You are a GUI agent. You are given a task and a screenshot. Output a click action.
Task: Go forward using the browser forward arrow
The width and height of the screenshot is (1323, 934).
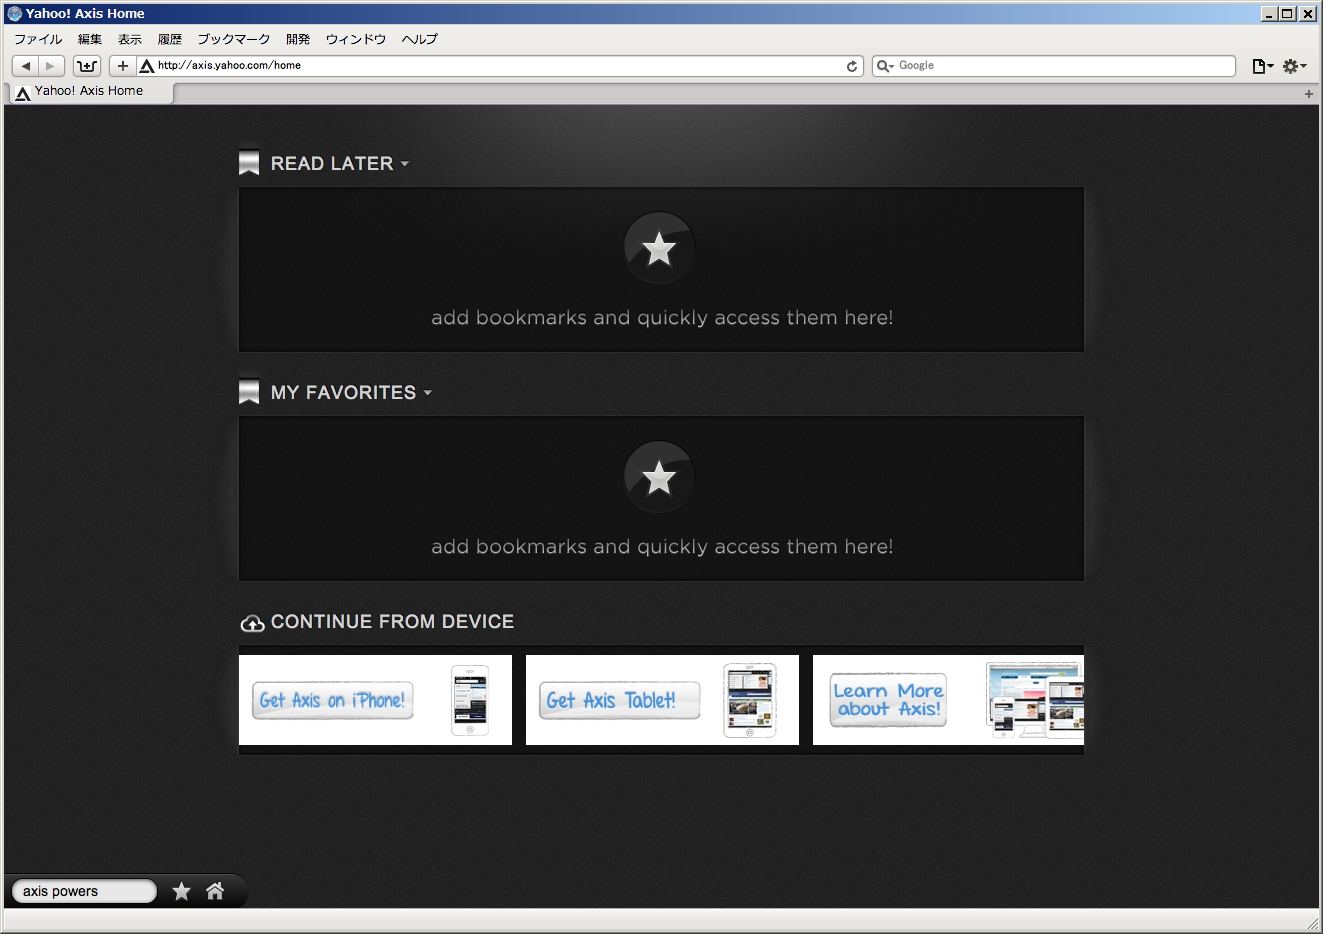51,66
